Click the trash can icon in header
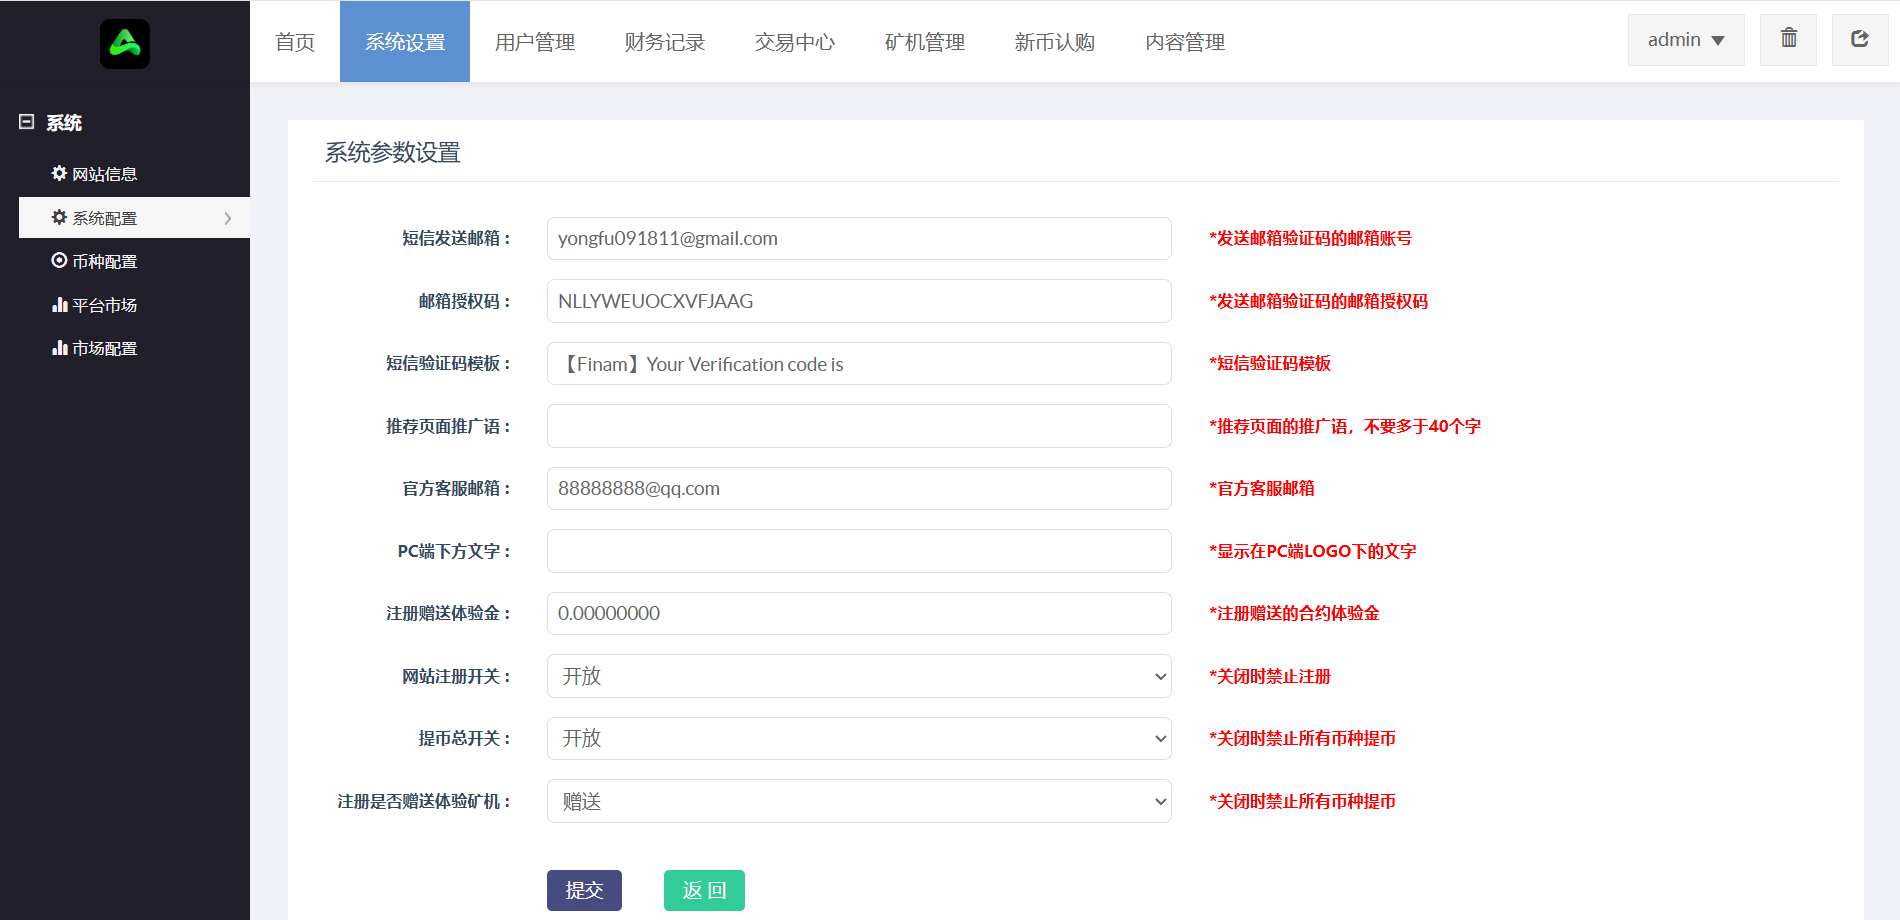The image size is (1900, 920). [x=1788, y=39]
